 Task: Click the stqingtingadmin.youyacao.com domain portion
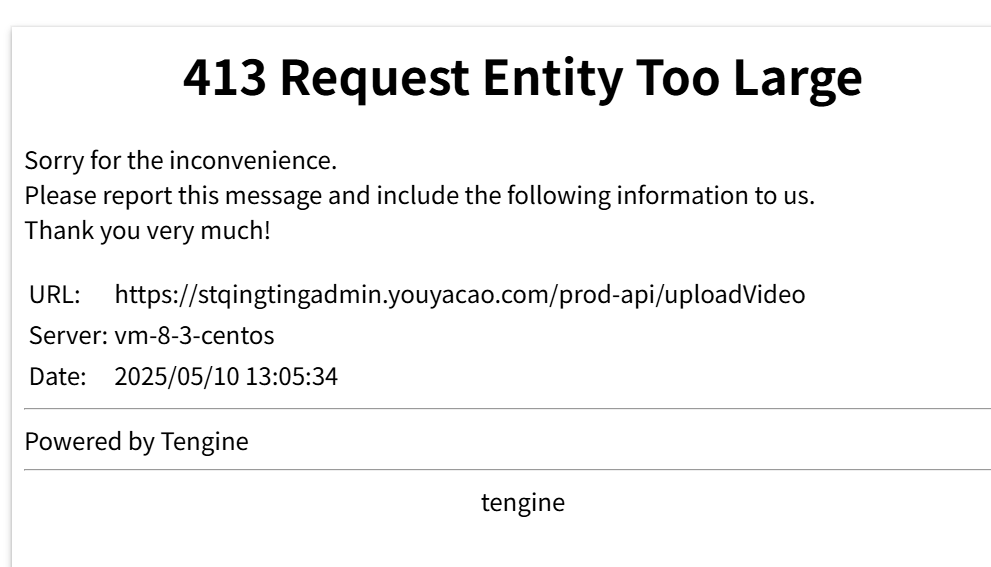pos(377,295)
